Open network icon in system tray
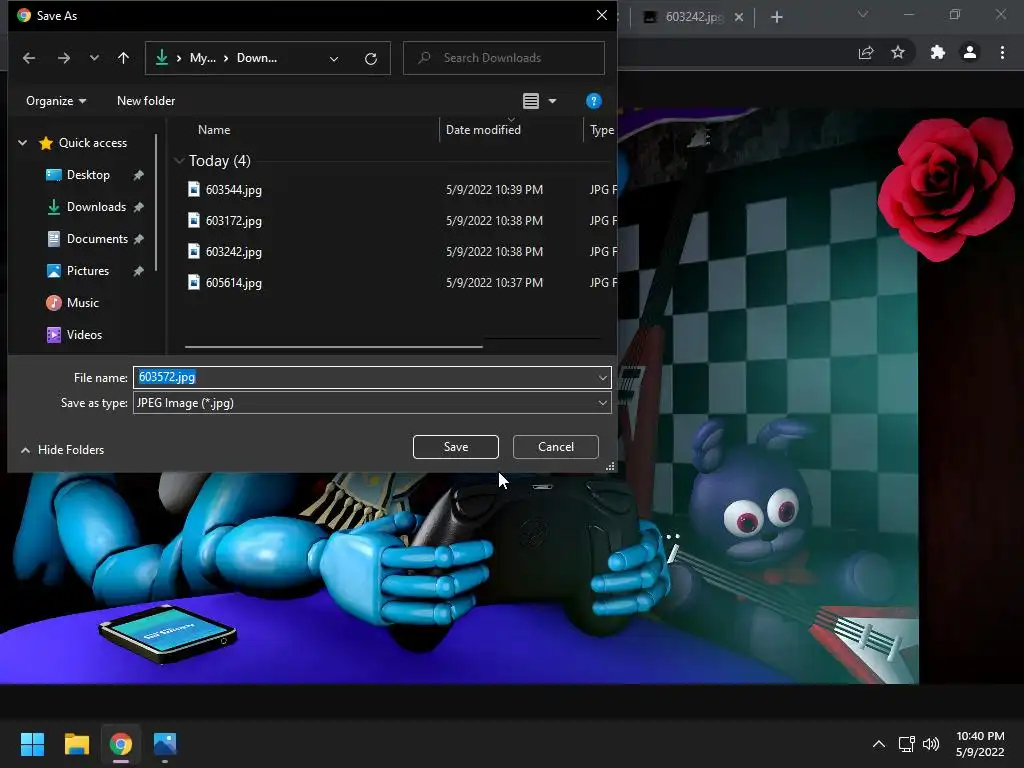This screenshot has width=1024, height=768. point(906,744)
